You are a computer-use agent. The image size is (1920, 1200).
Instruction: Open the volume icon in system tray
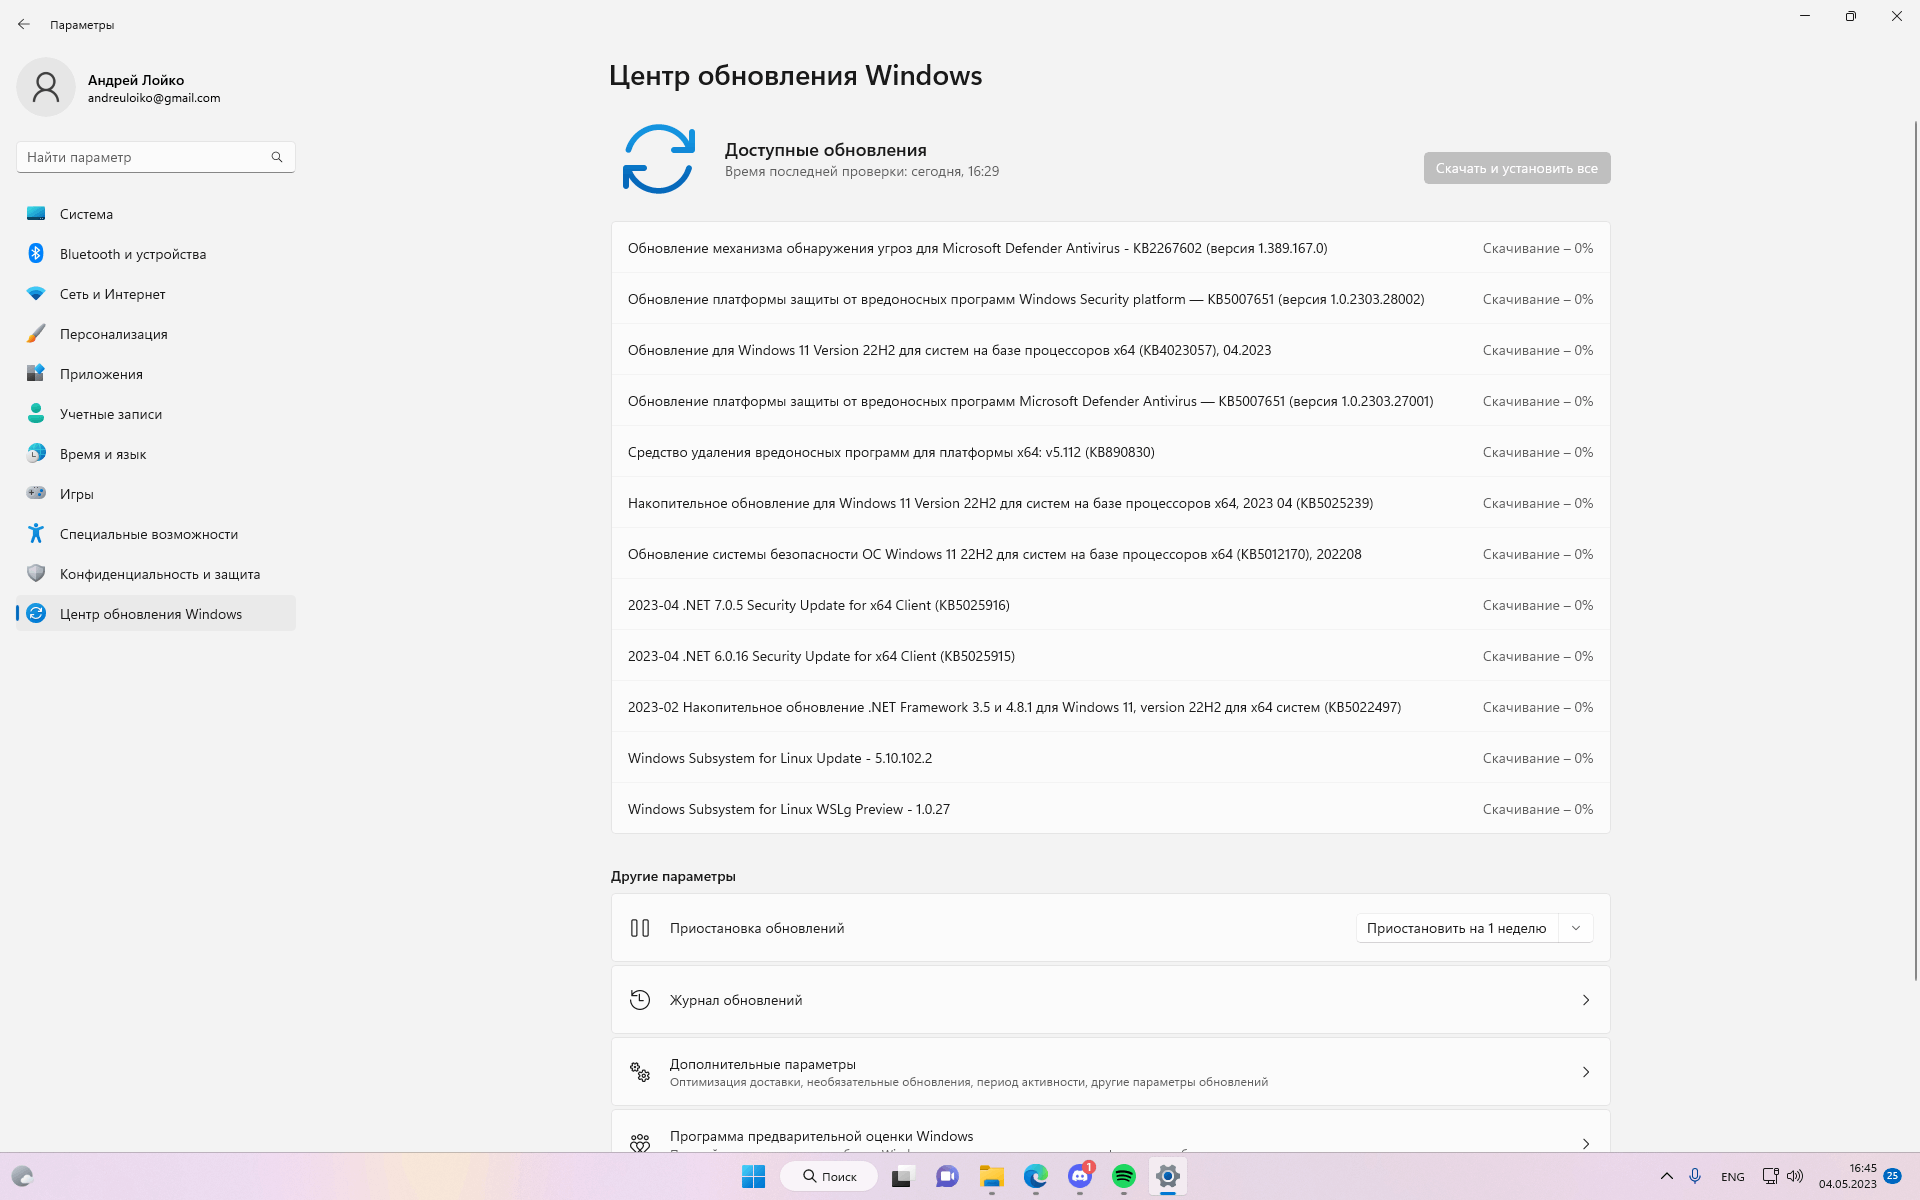(x=1795, y=1176)
